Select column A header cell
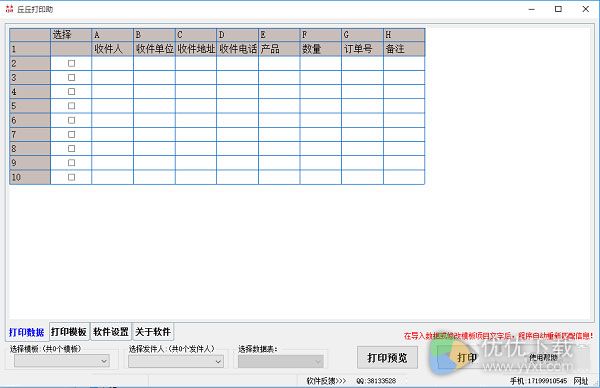Image resolution: width=600 pixels, height=388 pixels. pos(112,35)
